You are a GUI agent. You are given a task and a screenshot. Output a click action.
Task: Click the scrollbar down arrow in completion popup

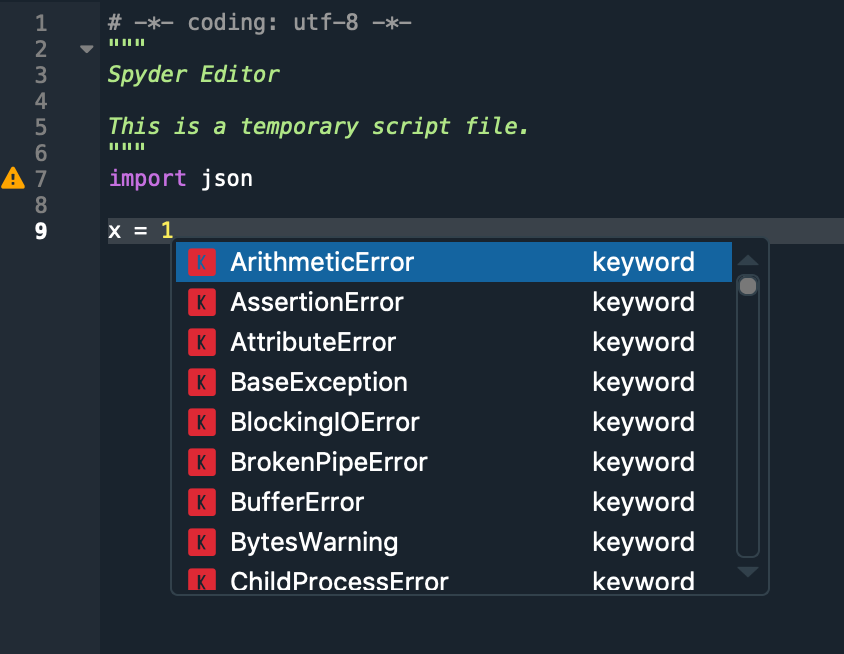point(747,571)
